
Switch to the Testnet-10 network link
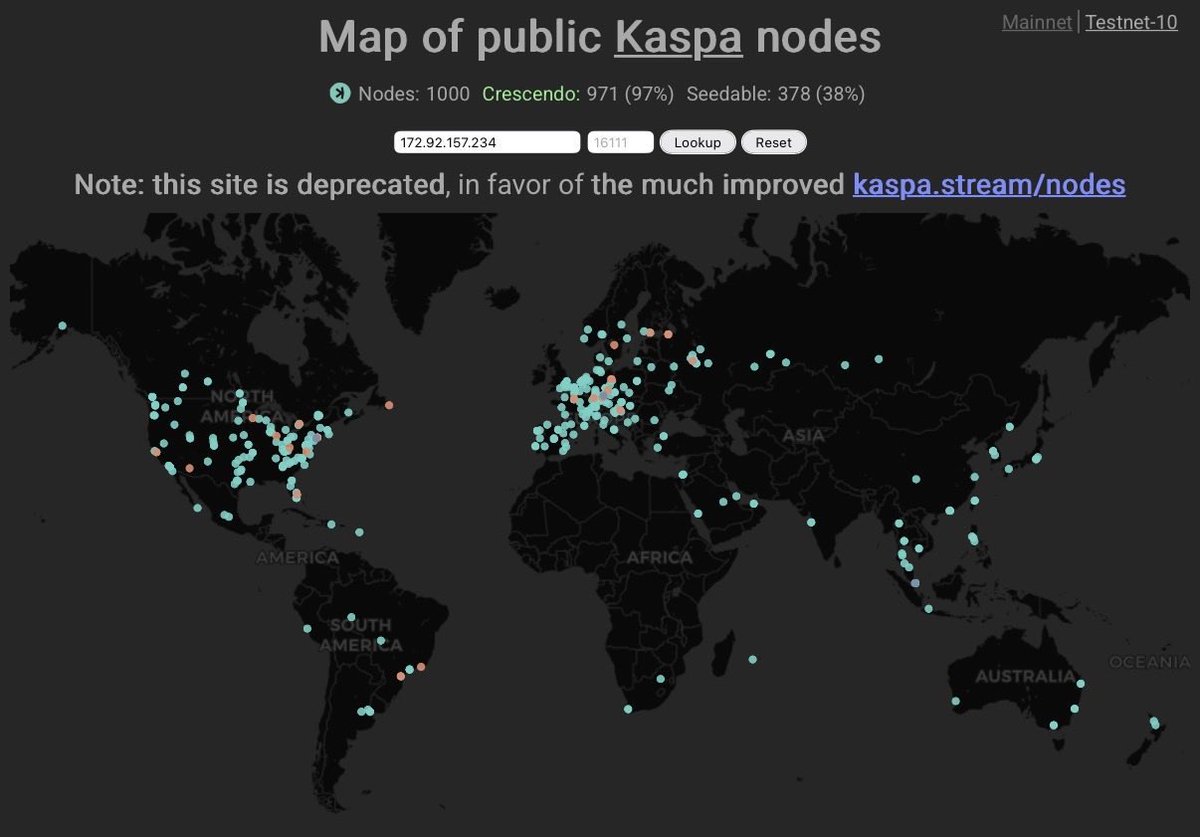click(x=1132, y=22)
